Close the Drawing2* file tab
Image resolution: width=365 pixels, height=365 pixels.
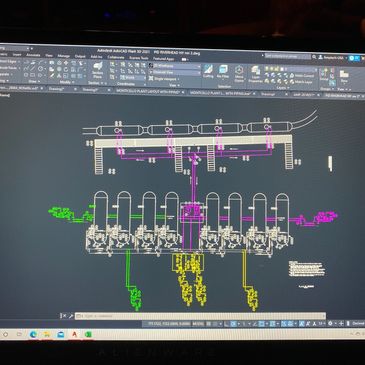(108, 90)
